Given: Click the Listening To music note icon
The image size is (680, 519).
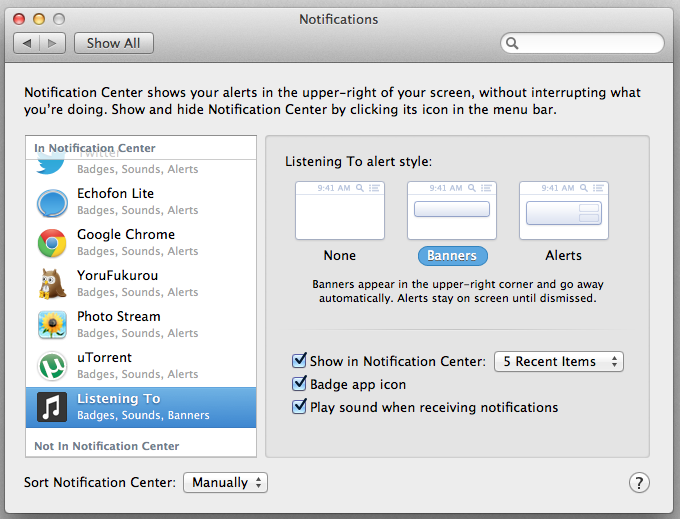Looking at the screenshot, I should tap(52, 407).
